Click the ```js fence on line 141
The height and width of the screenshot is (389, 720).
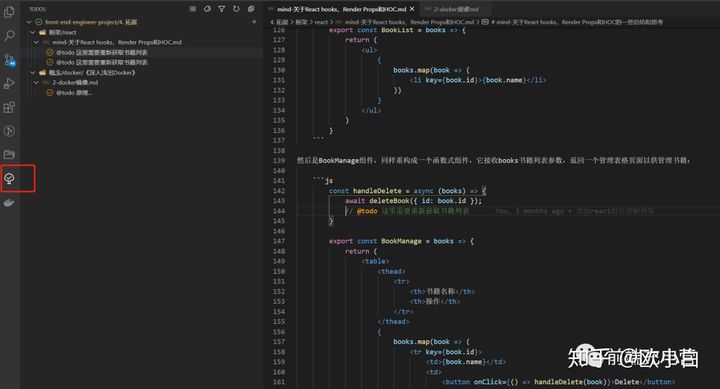pos(323,180)
